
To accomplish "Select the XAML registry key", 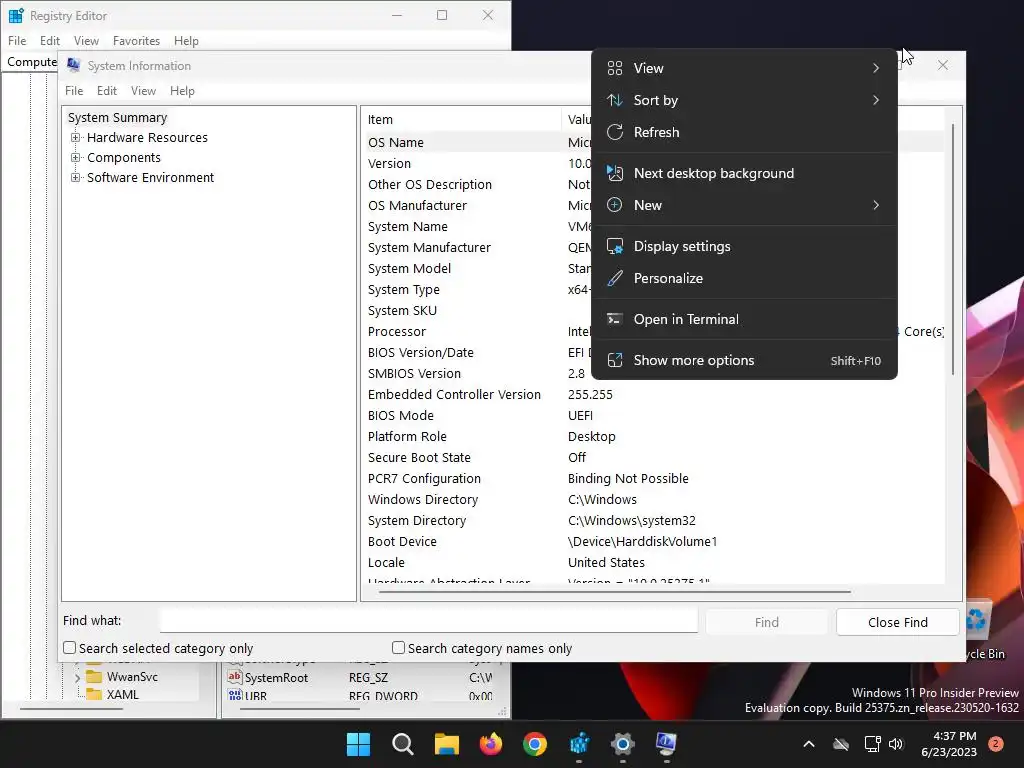I will [123, 695].
